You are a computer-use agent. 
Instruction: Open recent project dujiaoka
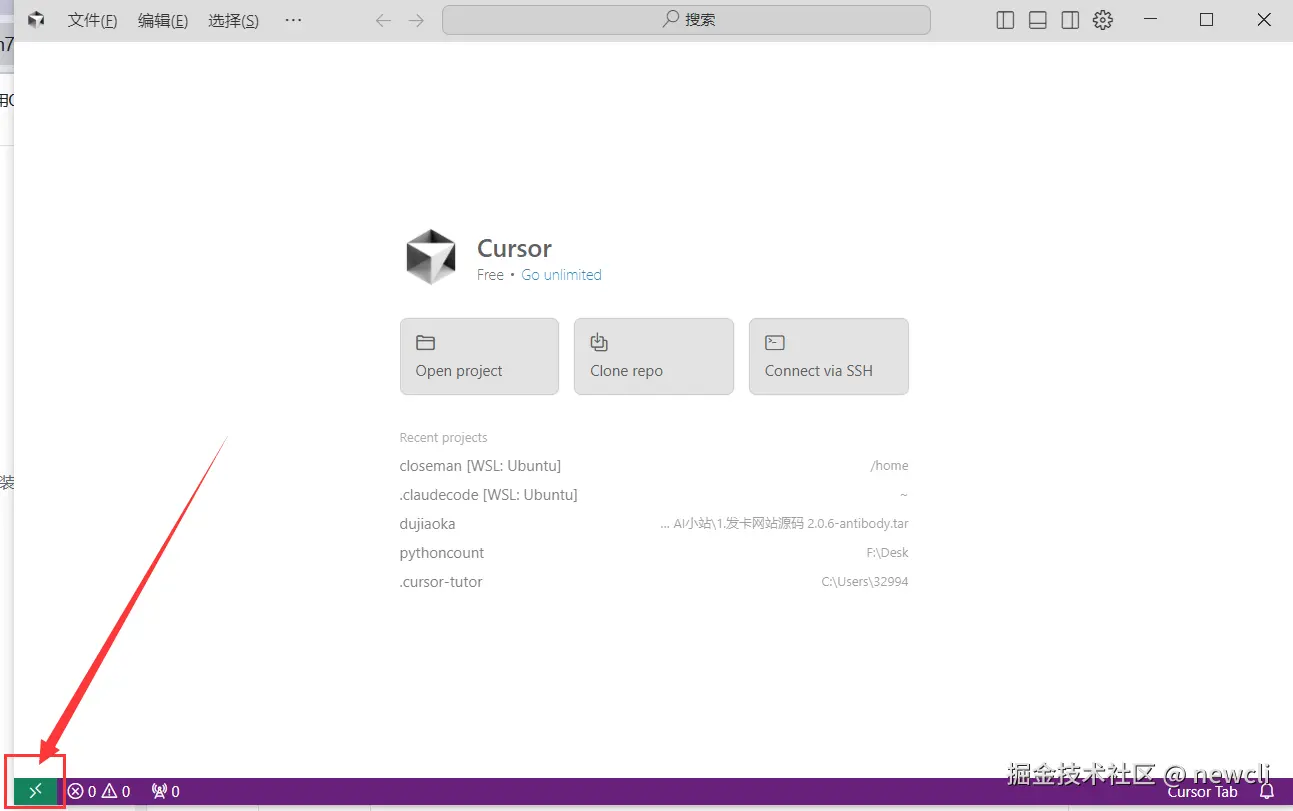point(654,524)
